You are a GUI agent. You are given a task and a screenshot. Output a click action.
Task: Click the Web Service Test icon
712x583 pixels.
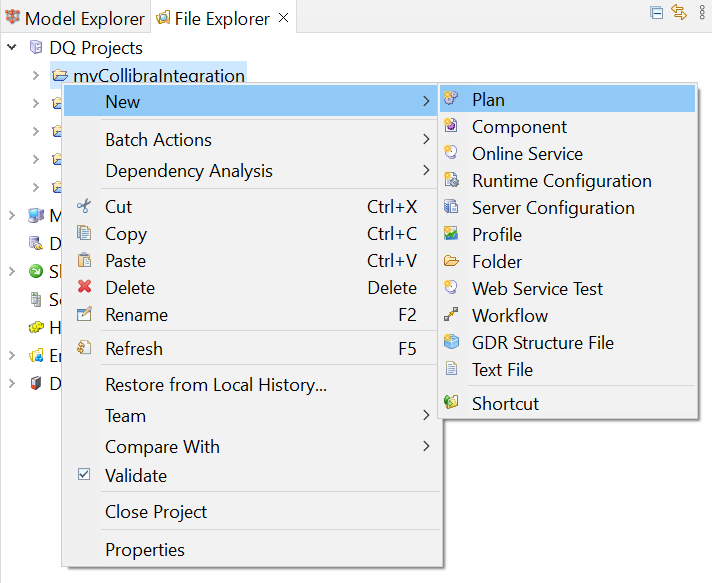point(452,289)
